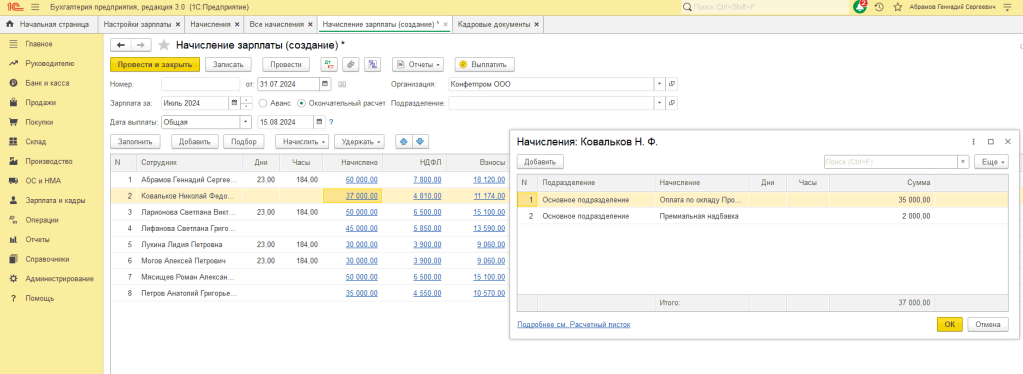The height and width of the screenshot is (374, 1023).
Task: Go forward with the right arrow button
Action: (x=141, y=45)
